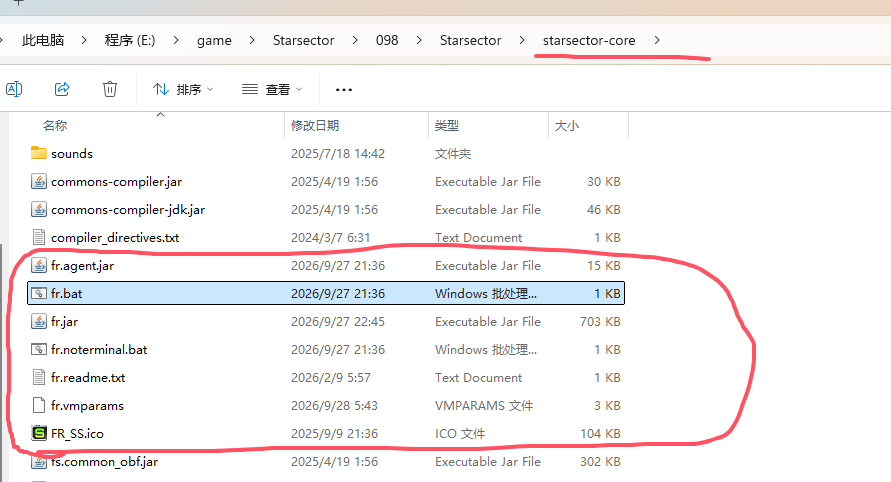Open the 查看 view dropdown

pyautogui.click(x=272, y=89)
